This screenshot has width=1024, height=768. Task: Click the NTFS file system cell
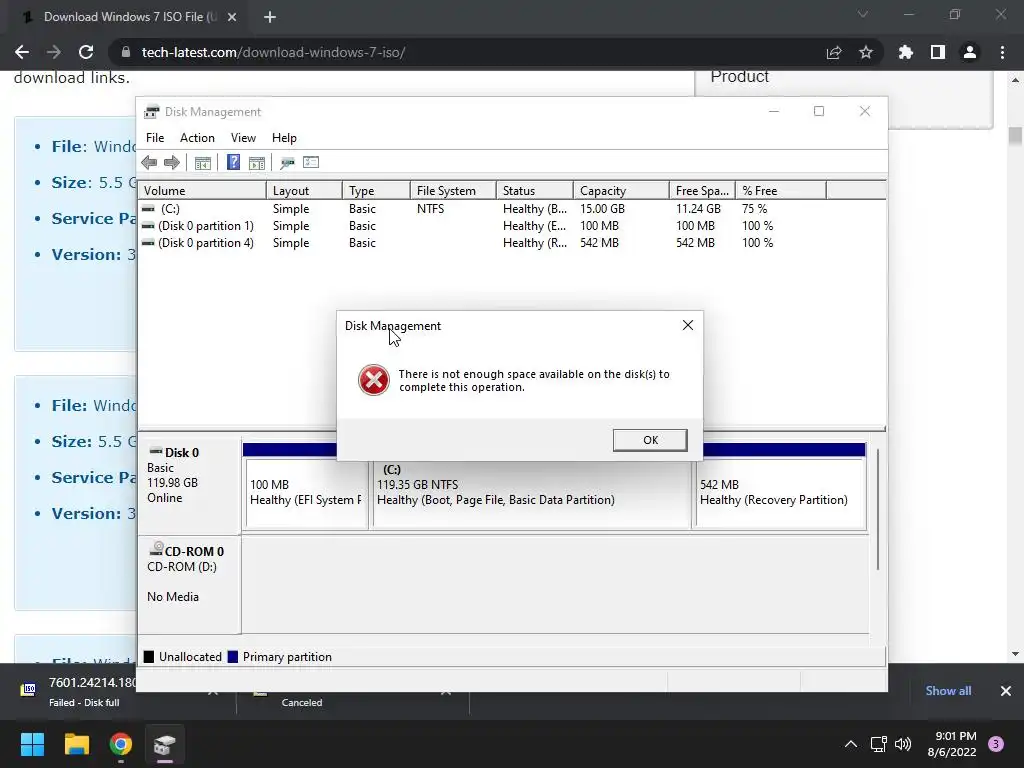(x=430, y=209)
